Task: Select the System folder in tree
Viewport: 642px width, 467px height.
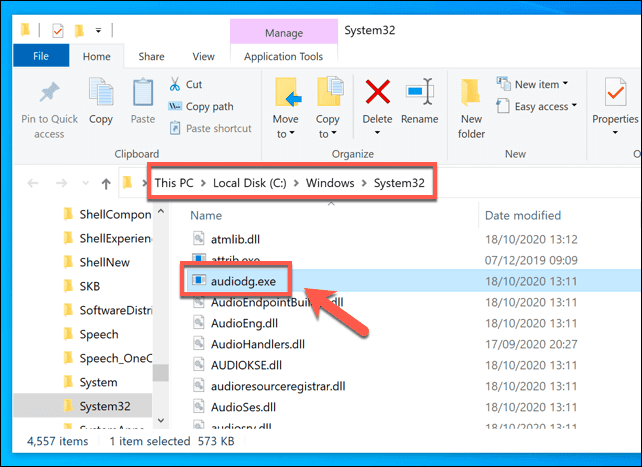Action: (91, 382)
